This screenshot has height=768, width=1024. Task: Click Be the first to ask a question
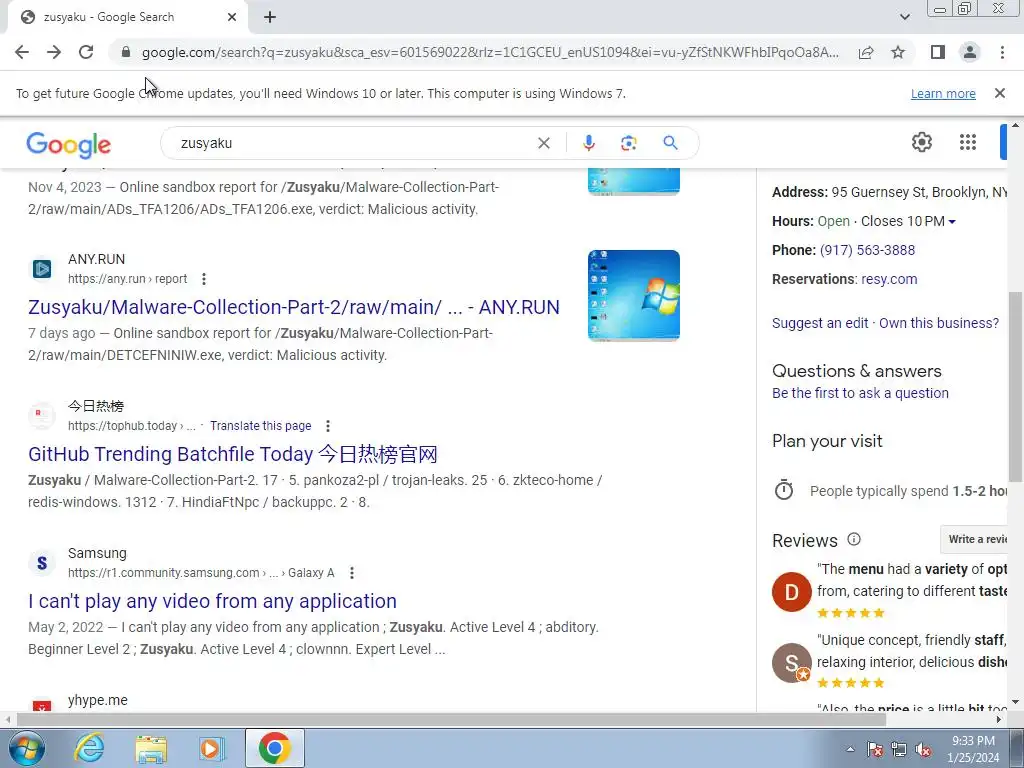click(860, 393)
